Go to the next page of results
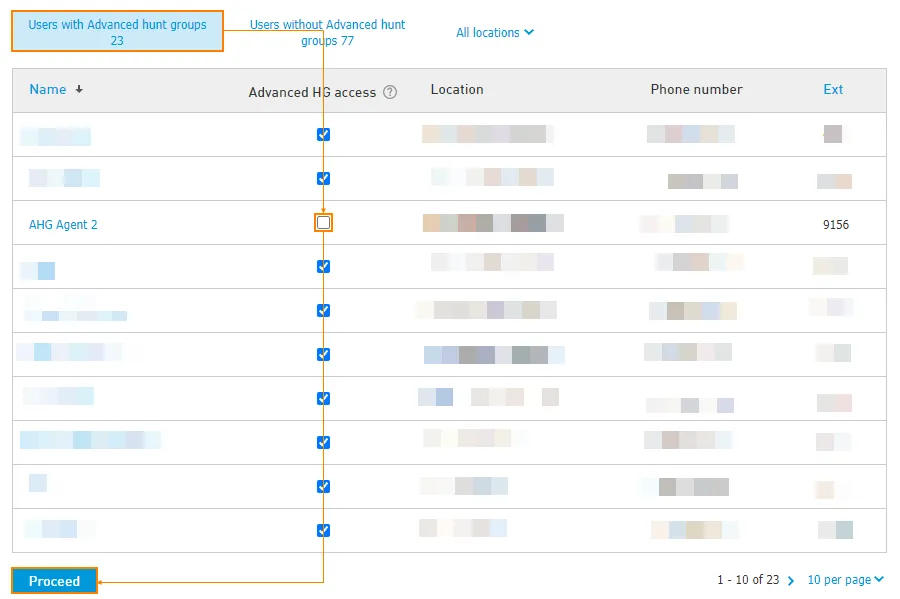This screenshot has height=599, width=900. (x=791, y=581)
